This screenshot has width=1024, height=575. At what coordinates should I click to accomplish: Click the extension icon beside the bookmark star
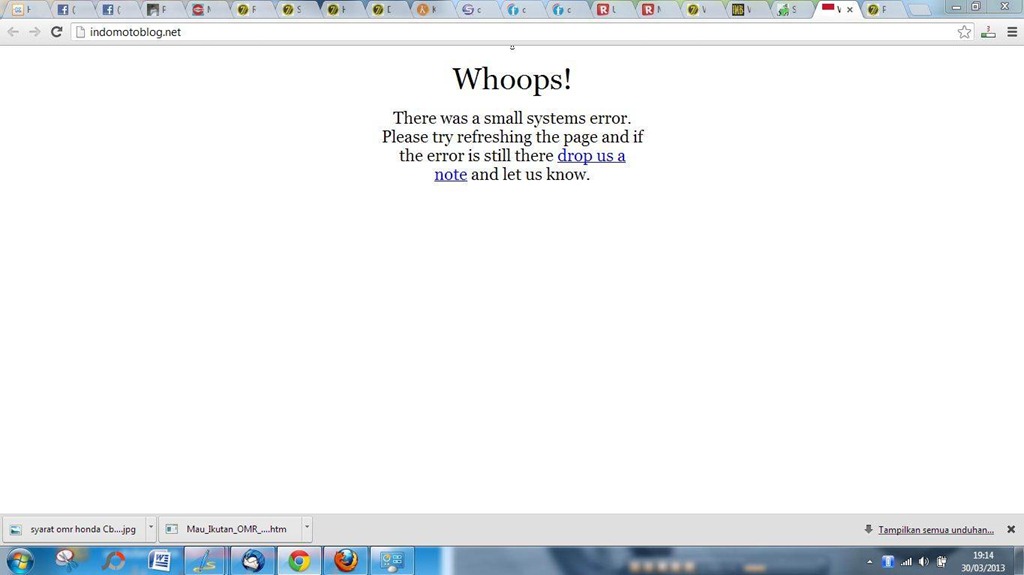(x=988, y=32)
